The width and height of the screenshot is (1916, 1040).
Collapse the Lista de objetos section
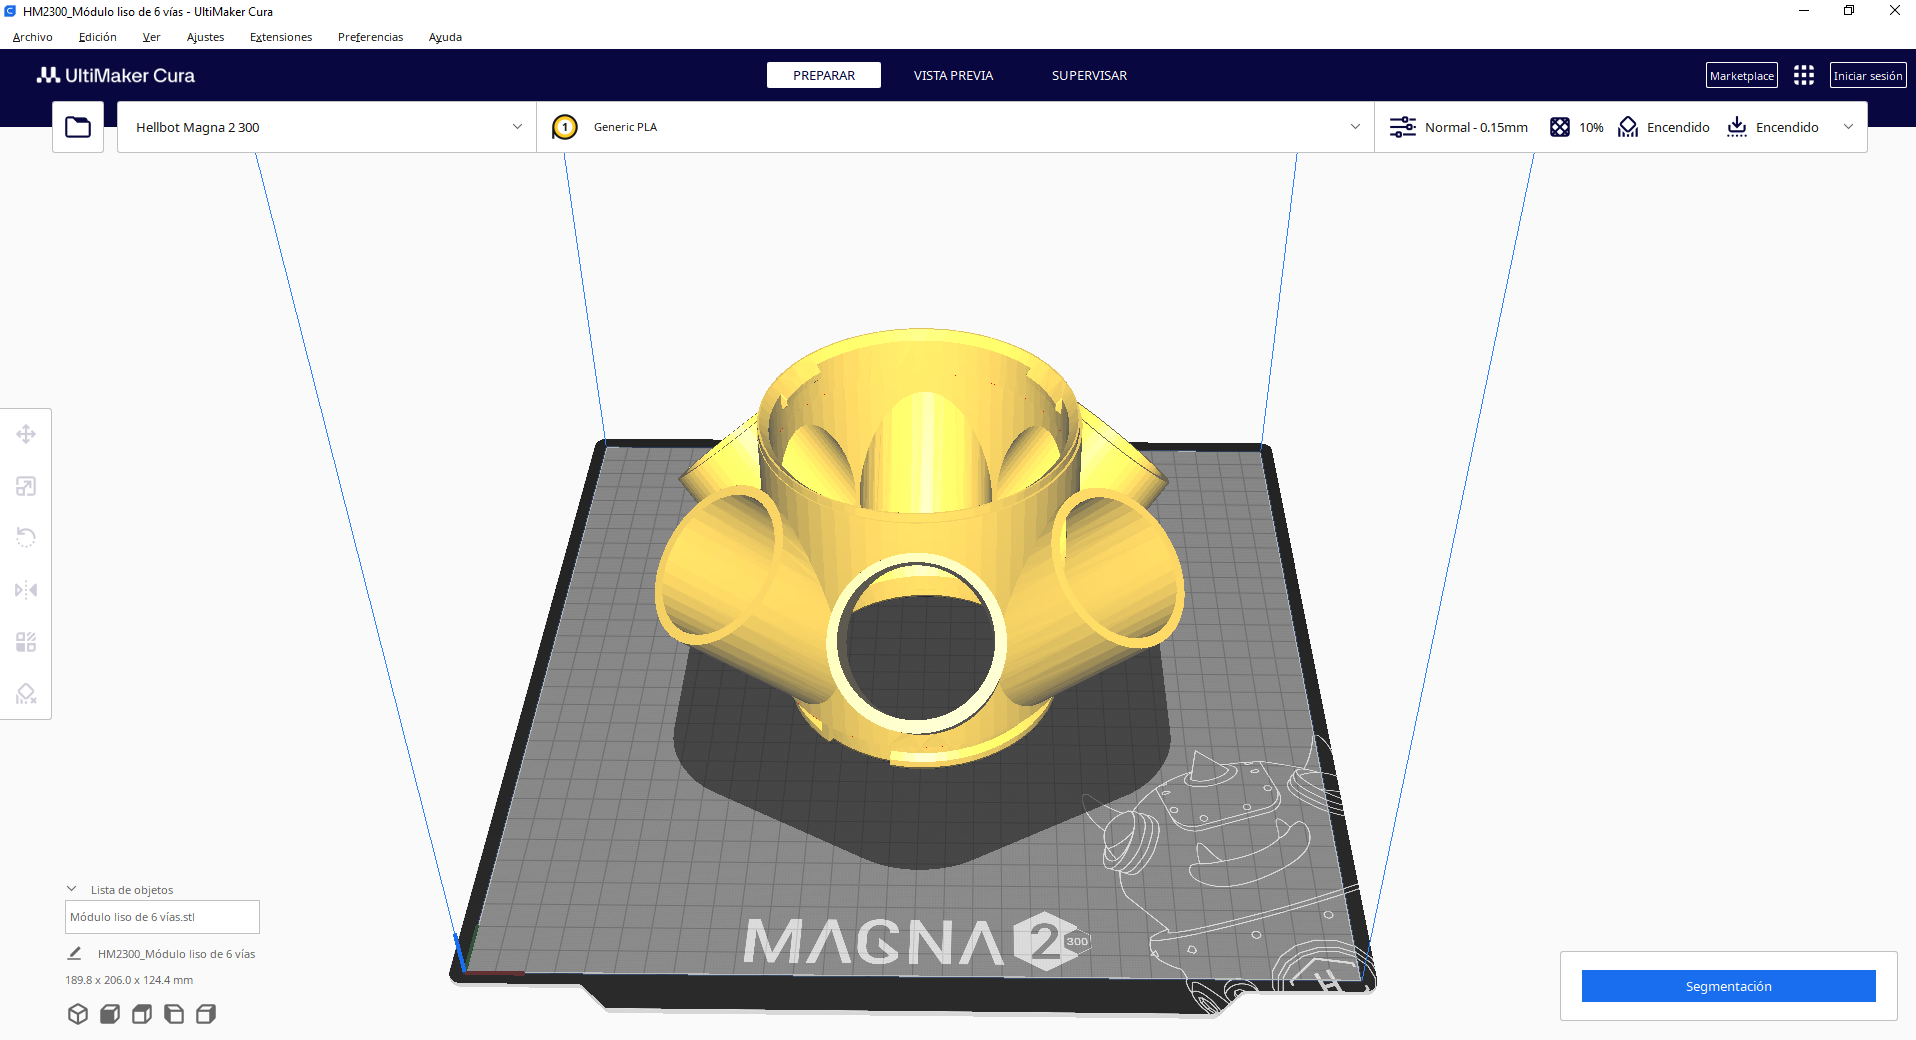click(72, 889)
